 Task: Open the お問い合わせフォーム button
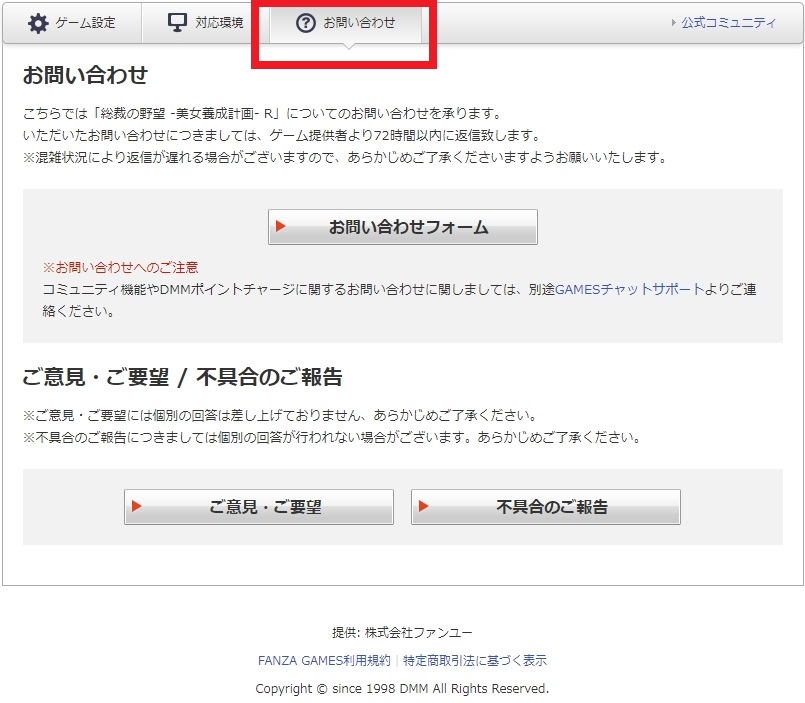point(402,226)
